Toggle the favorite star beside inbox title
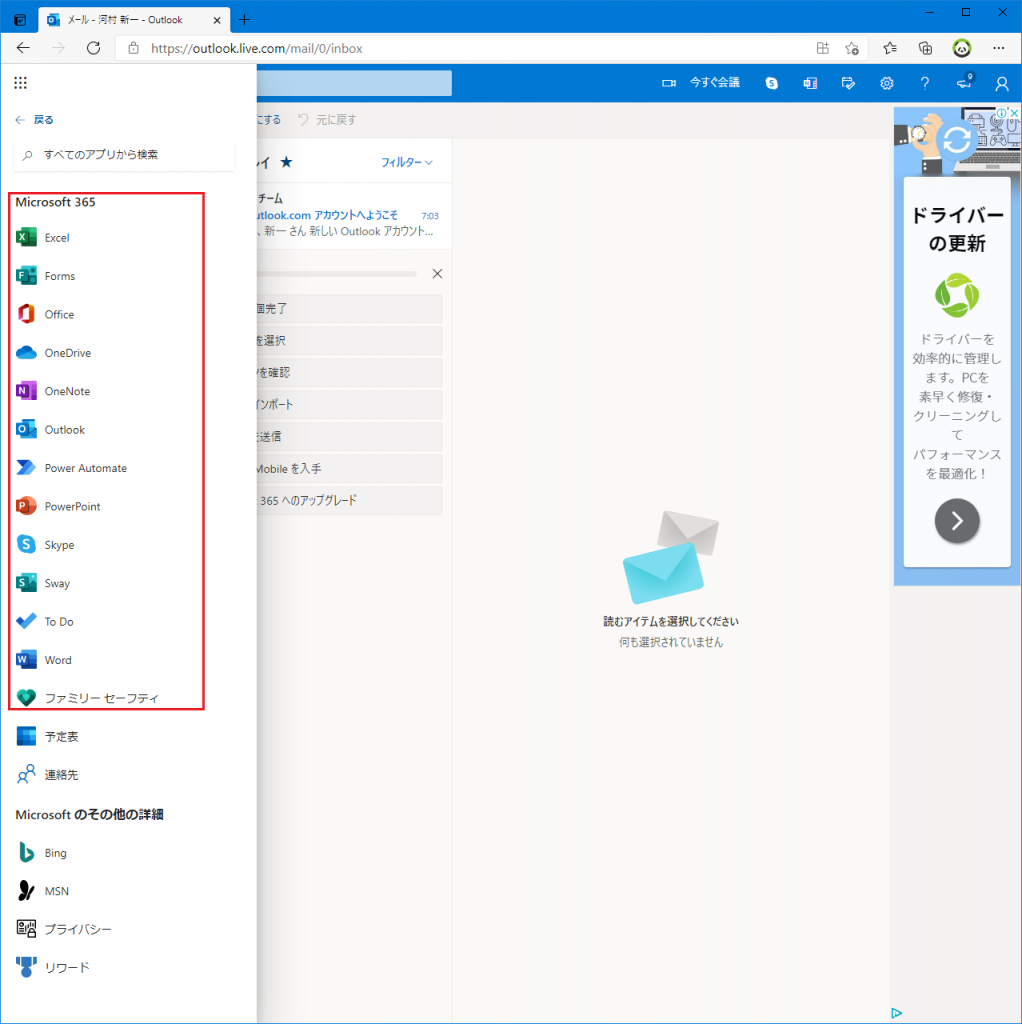Screen dimensions: 1022x1024 pos(286,162)
